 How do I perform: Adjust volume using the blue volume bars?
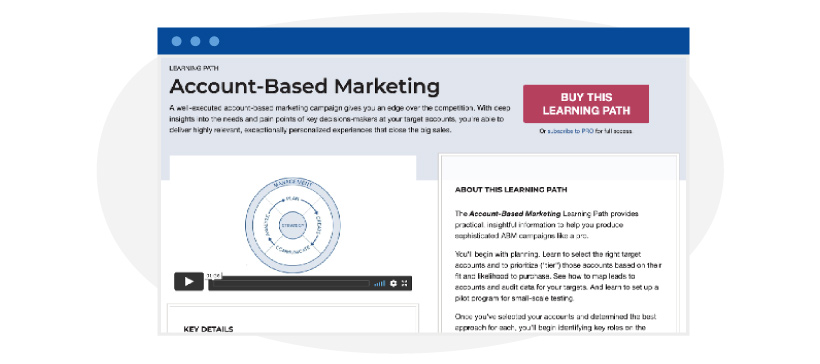[380, 283]
